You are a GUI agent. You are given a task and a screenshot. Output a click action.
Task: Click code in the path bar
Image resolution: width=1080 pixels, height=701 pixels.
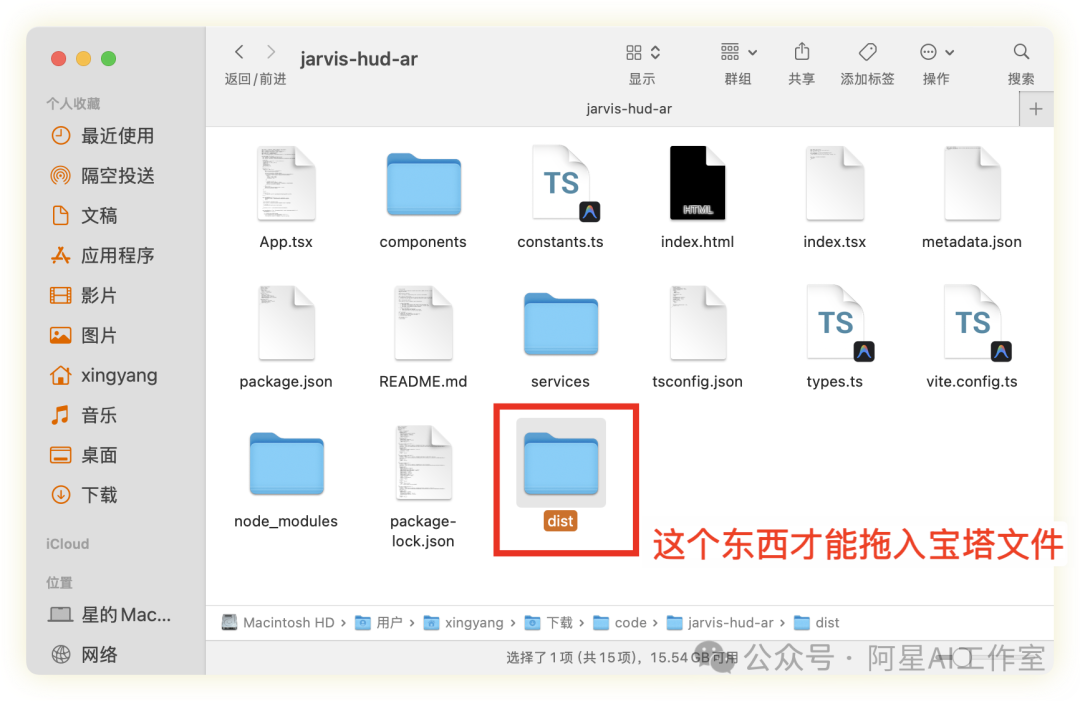tap(620, 622)
